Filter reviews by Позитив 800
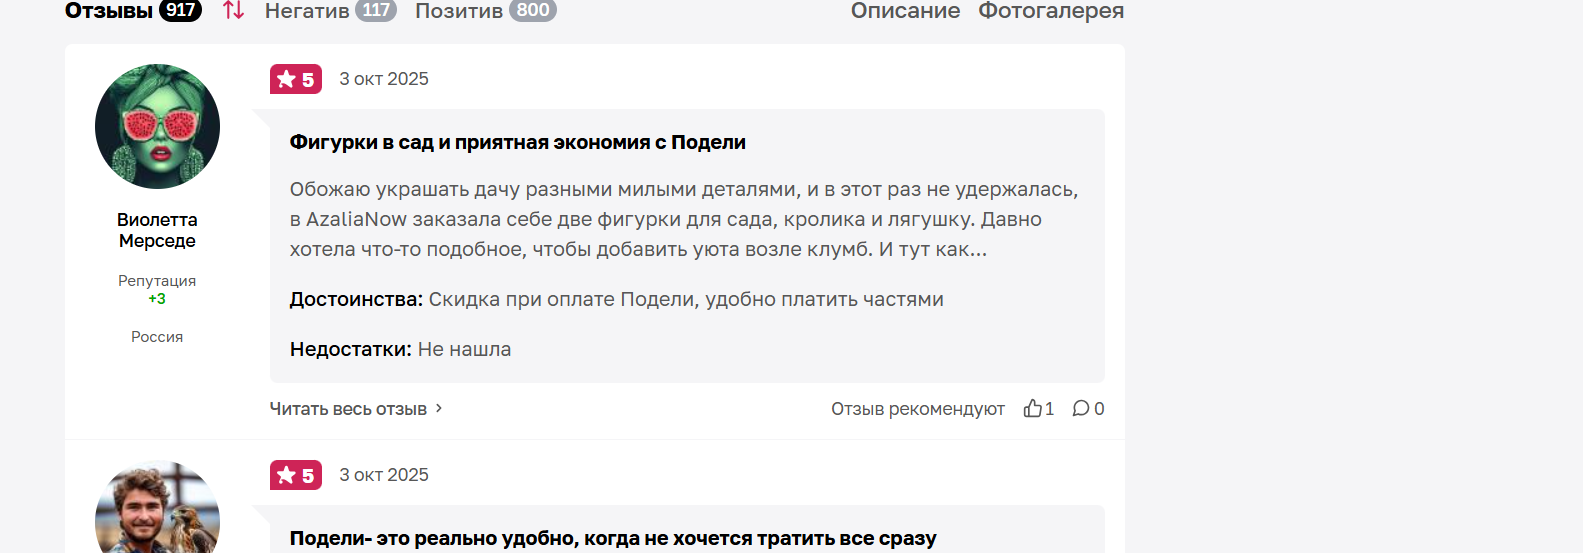 pyautogui.click(x=485, y=10)
